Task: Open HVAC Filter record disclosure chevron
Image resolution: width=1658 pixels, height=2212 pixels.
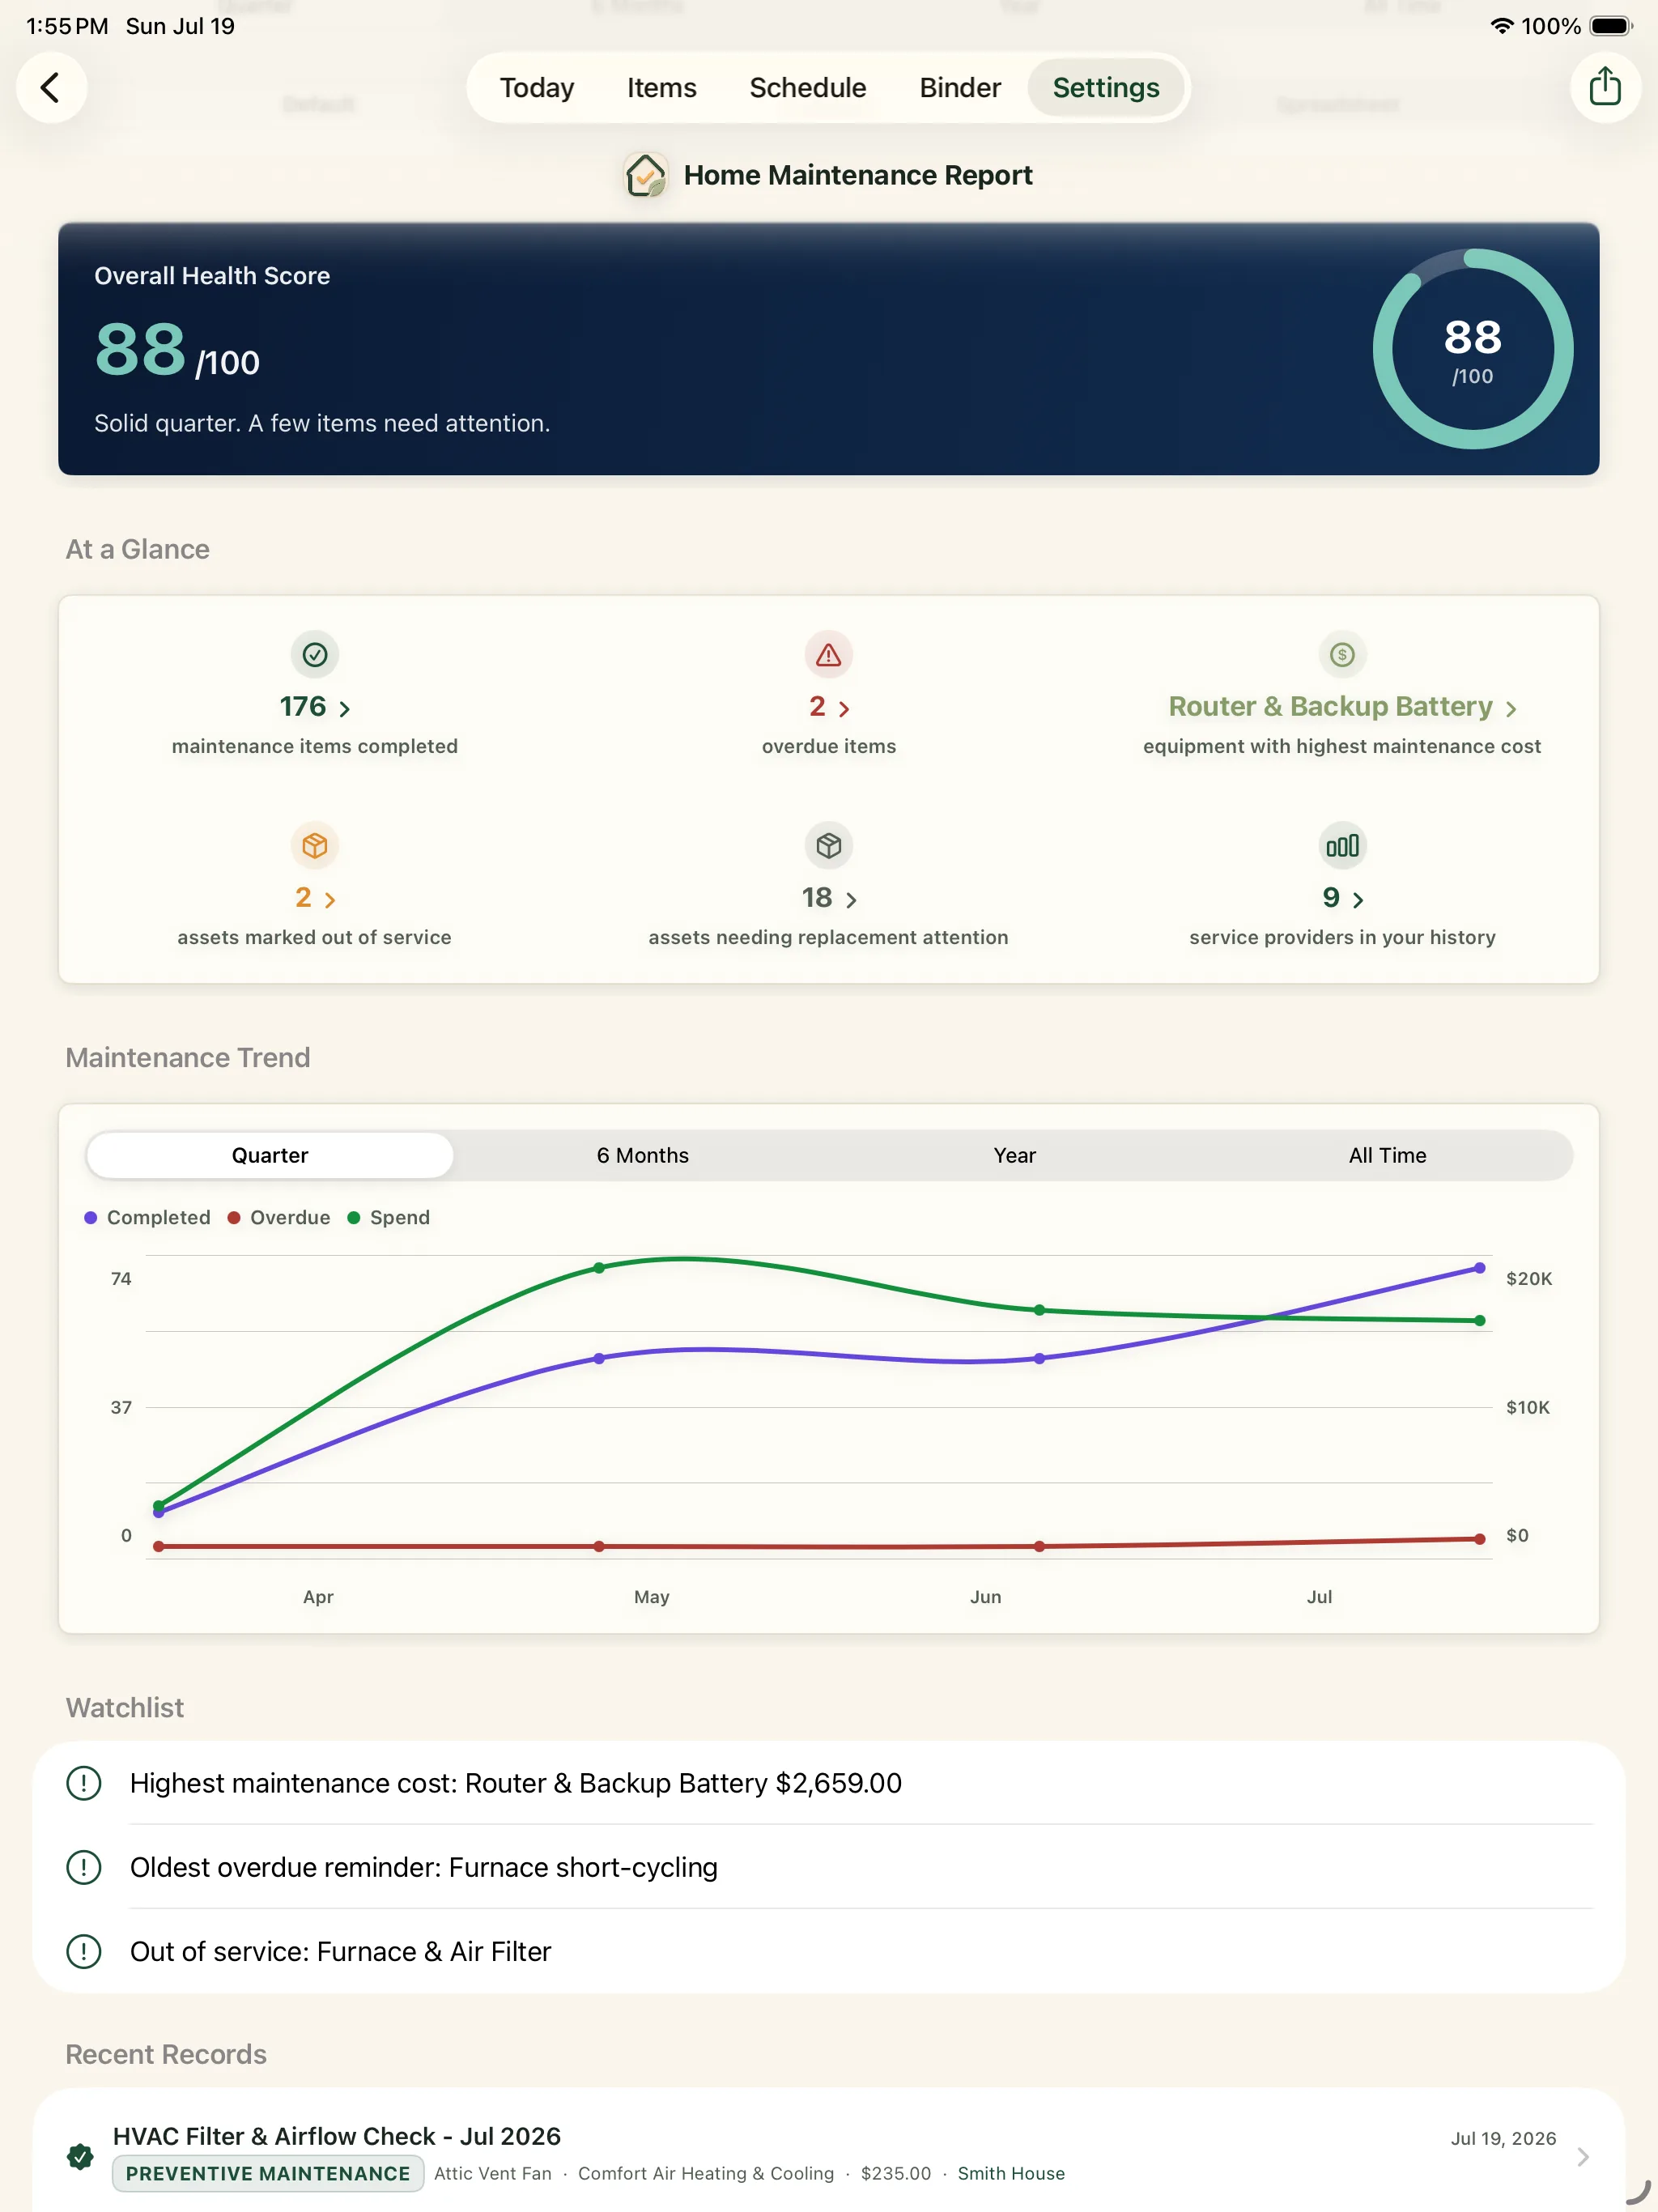Action: point(1583,2157)
